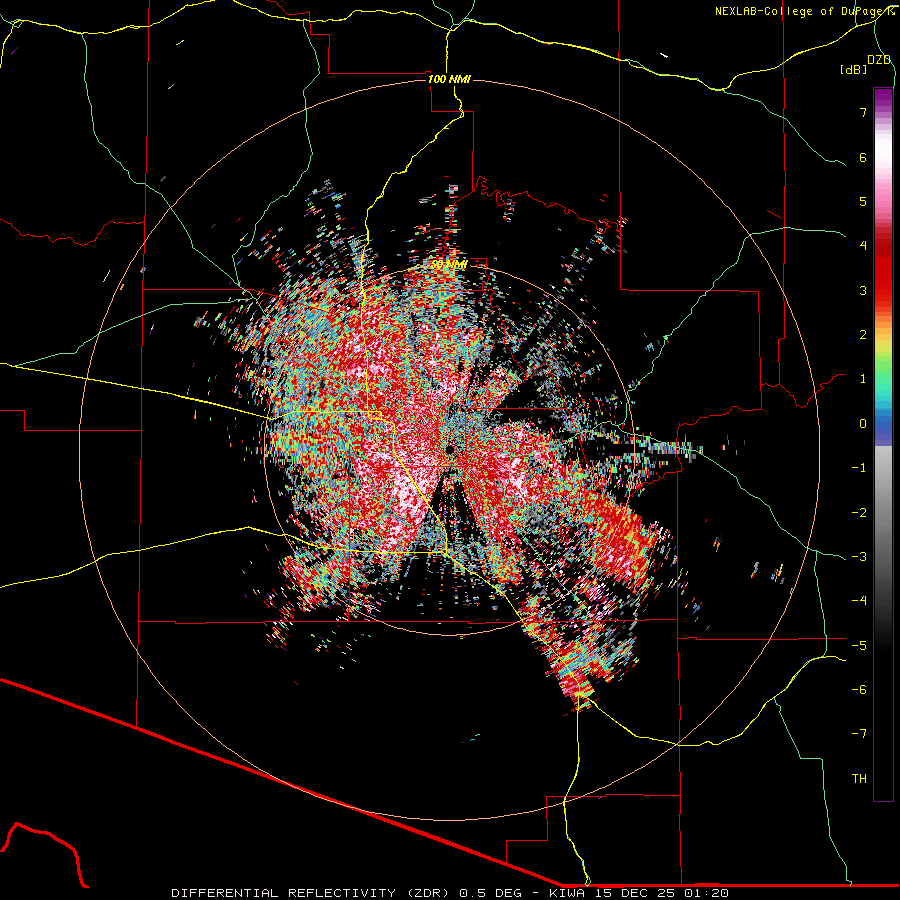Viewport: 900px width, 900px height.
Task: Click the KIWA station identifier
Action: [567, 893]
